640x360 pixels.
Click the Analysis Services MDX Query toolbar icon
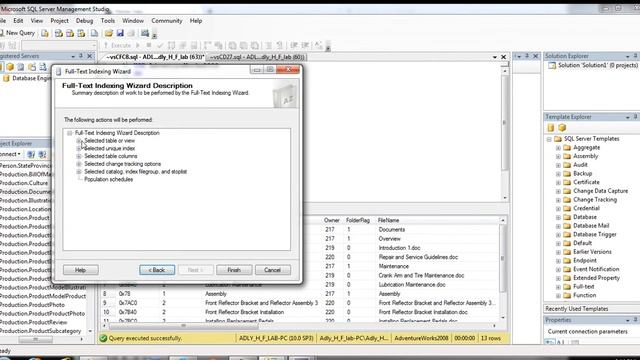click(x=59, y=33)
